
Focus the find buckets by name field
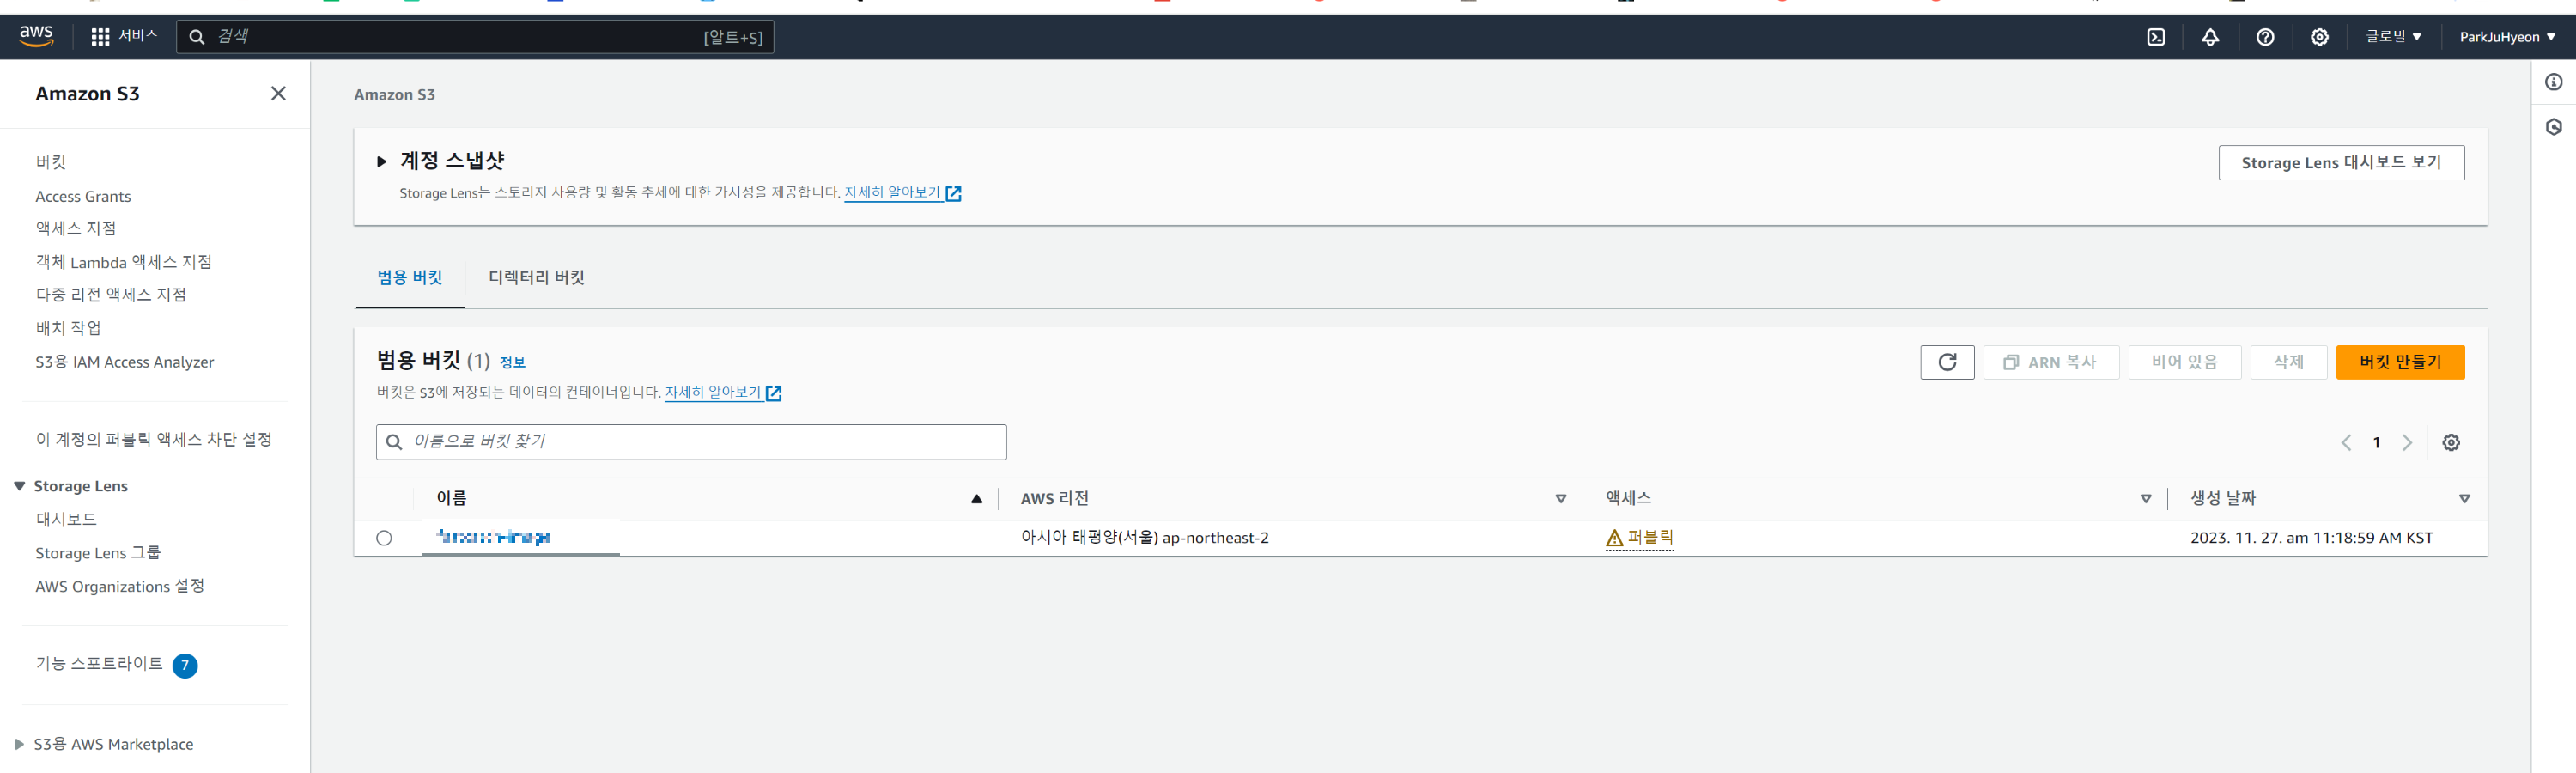click(691, 442)
